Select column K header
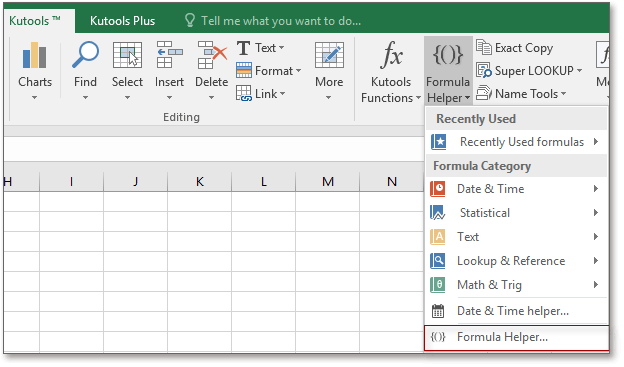 click(x=199, y=182)
